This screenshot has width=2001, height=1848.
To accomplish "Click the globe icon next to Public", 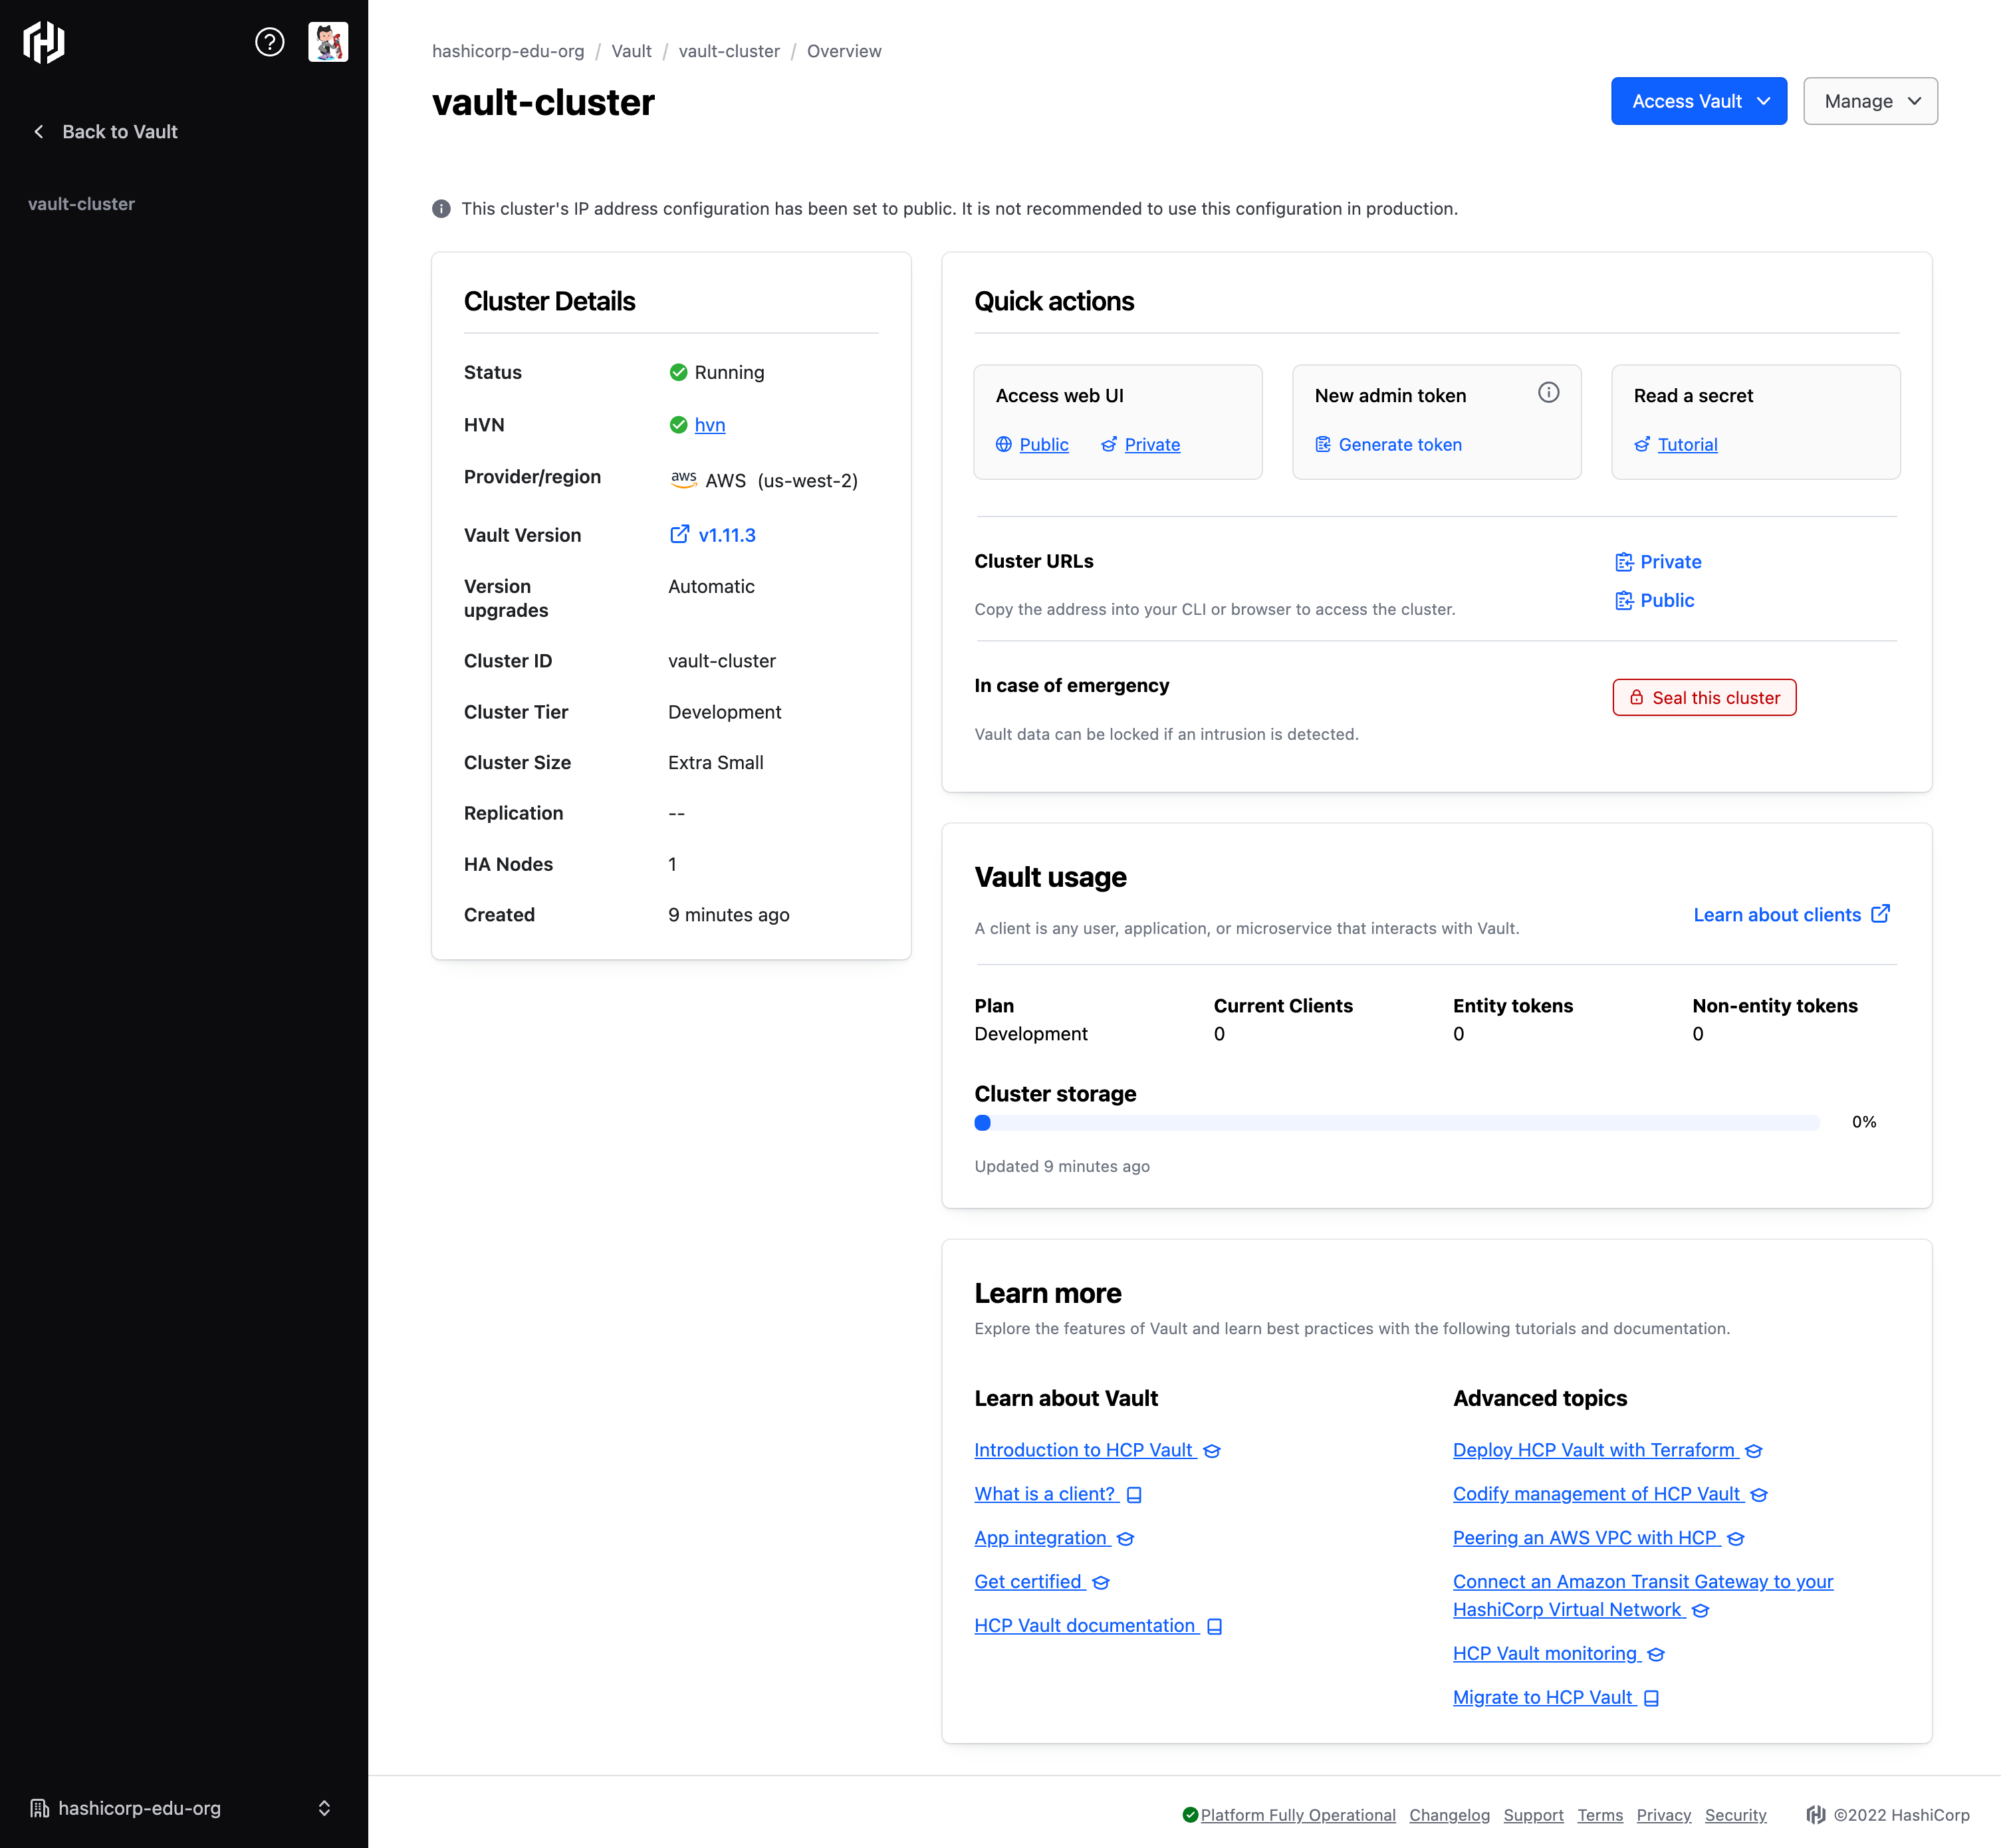I will pyautogui.click(x=1004, y=445).
